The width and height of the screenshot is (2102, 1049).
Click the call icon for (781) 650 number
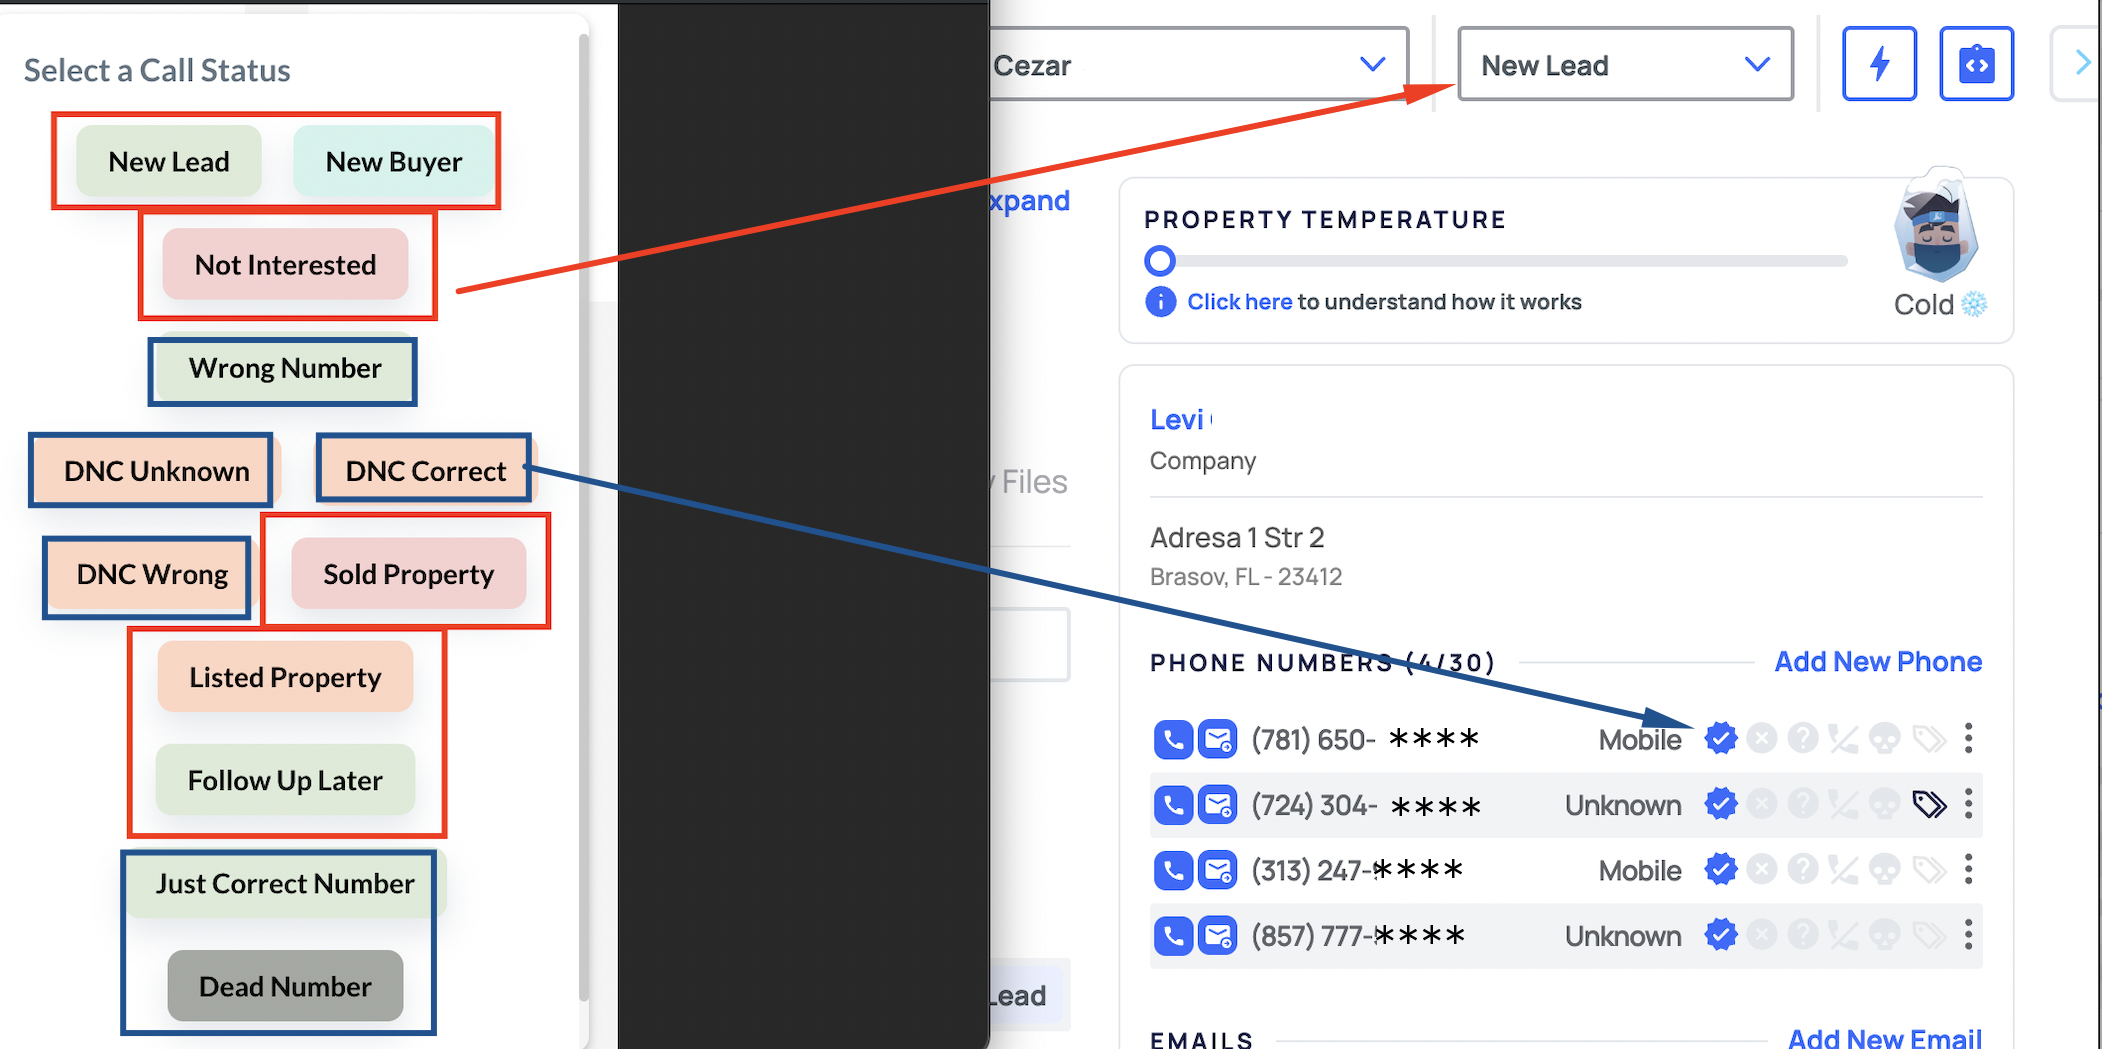(x=1173, y=740)
